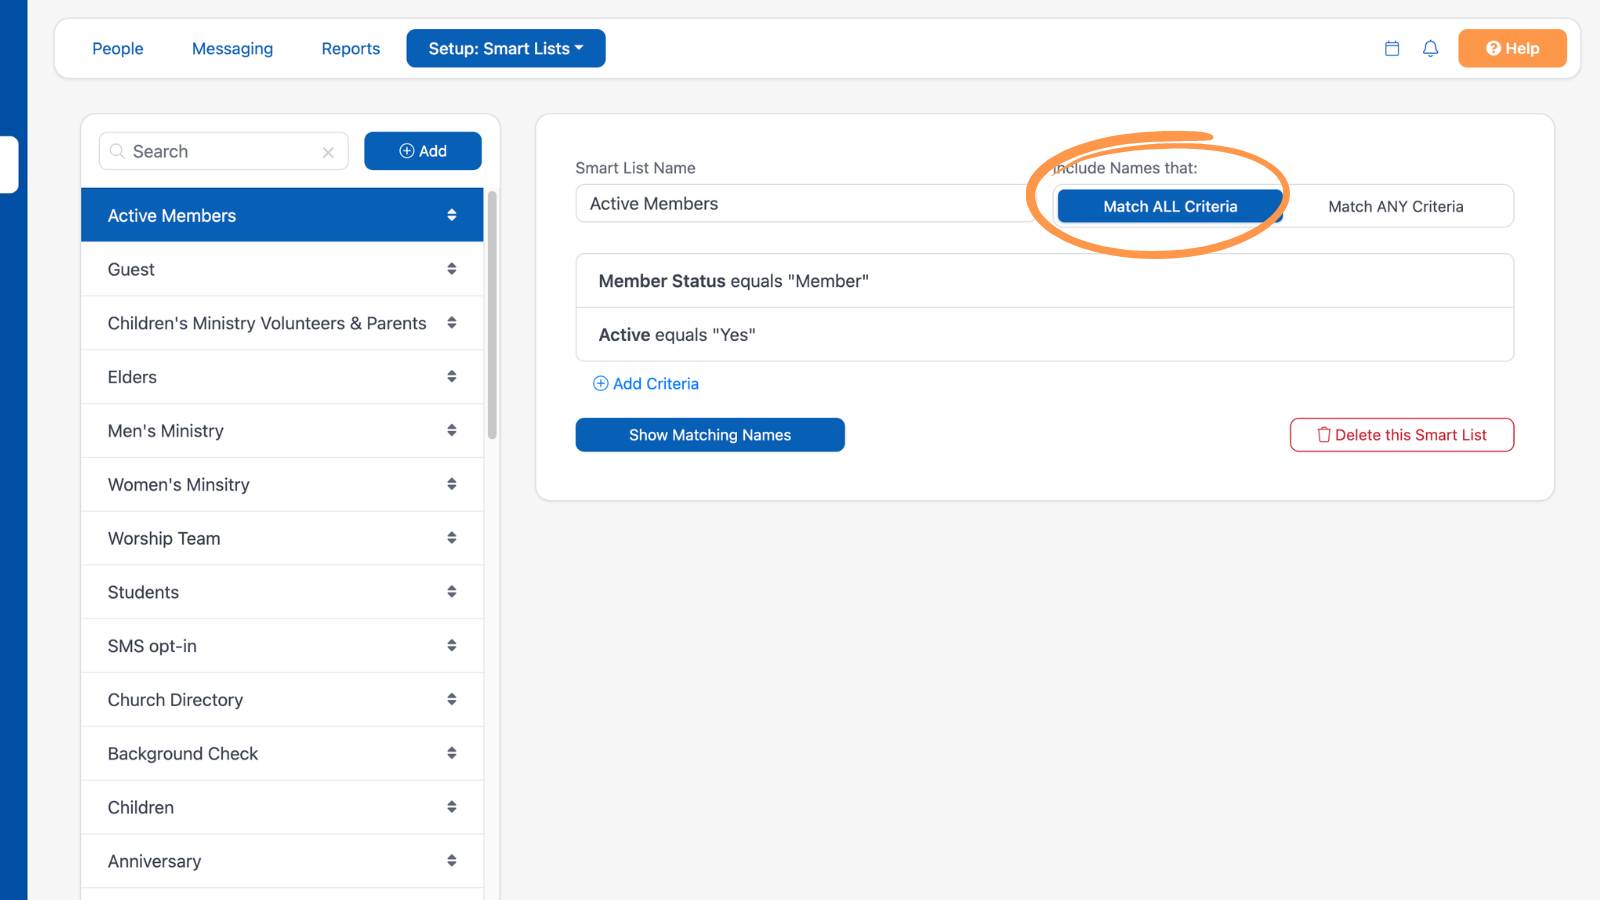Select Guest smart list
Image resolution: width=1600 pixels, height=900 pixels.
pos(282,269)
